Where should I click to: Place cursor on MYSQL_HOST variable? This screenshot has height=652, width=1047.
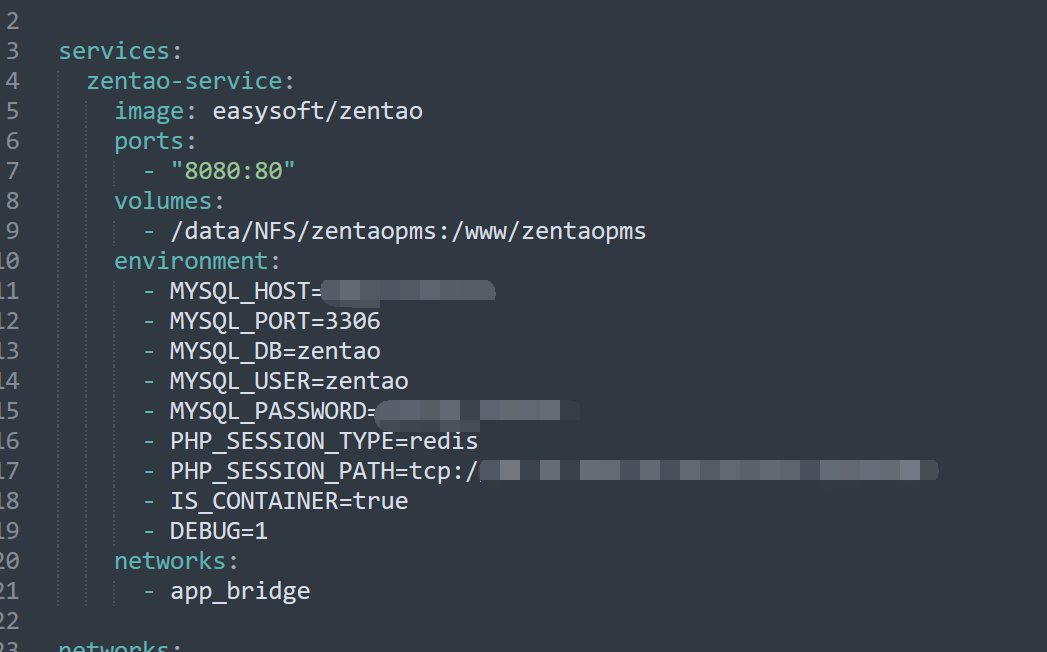coord(240,291)
